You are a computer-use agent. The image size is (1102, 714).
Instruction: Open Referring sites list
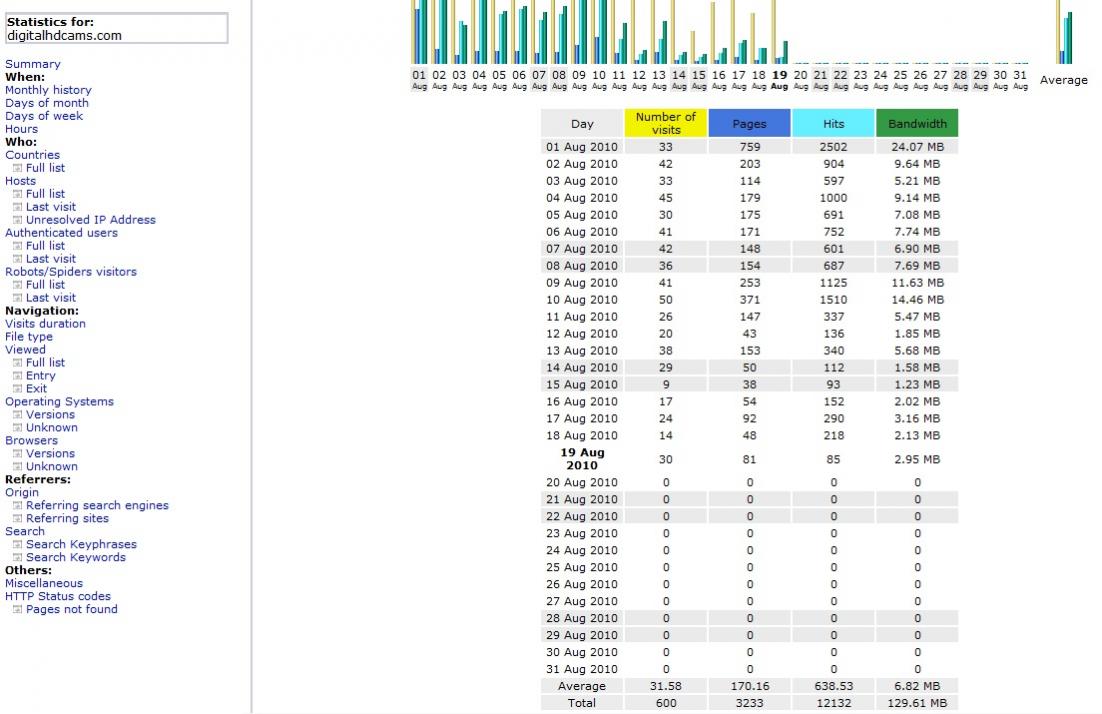coord(67,518)
